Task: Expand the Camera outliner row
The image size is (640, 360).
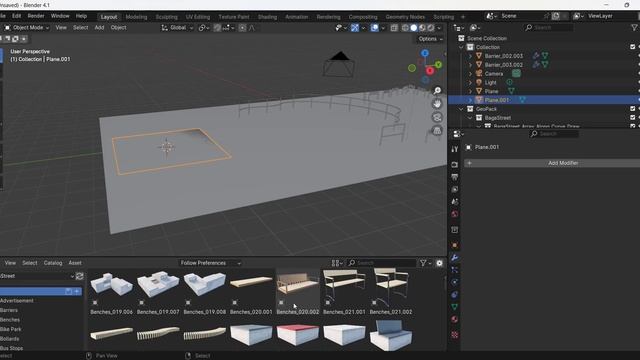Action: pyautogui.click(x=470, y=74)
